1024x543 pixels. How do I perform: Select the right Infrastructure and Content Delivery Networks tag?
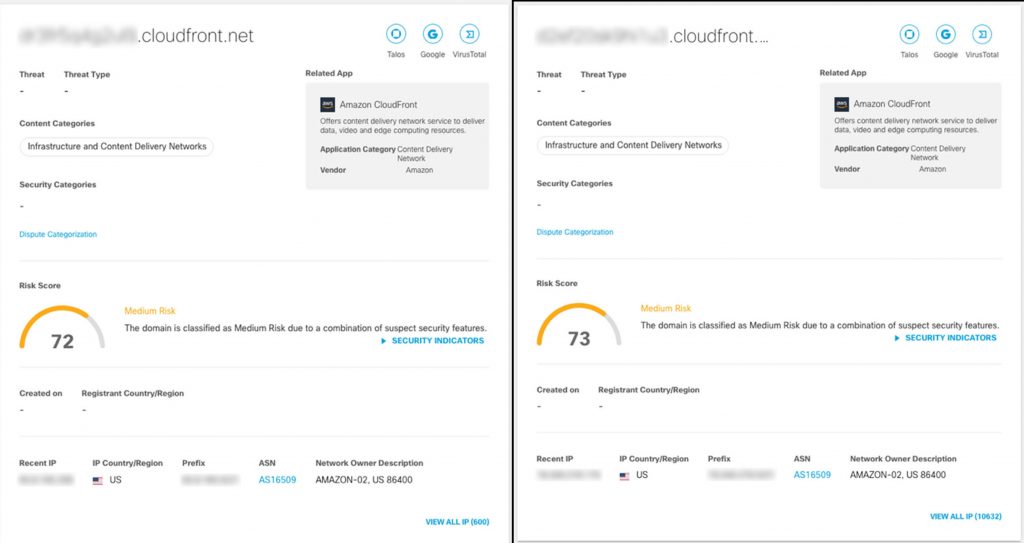632,145
